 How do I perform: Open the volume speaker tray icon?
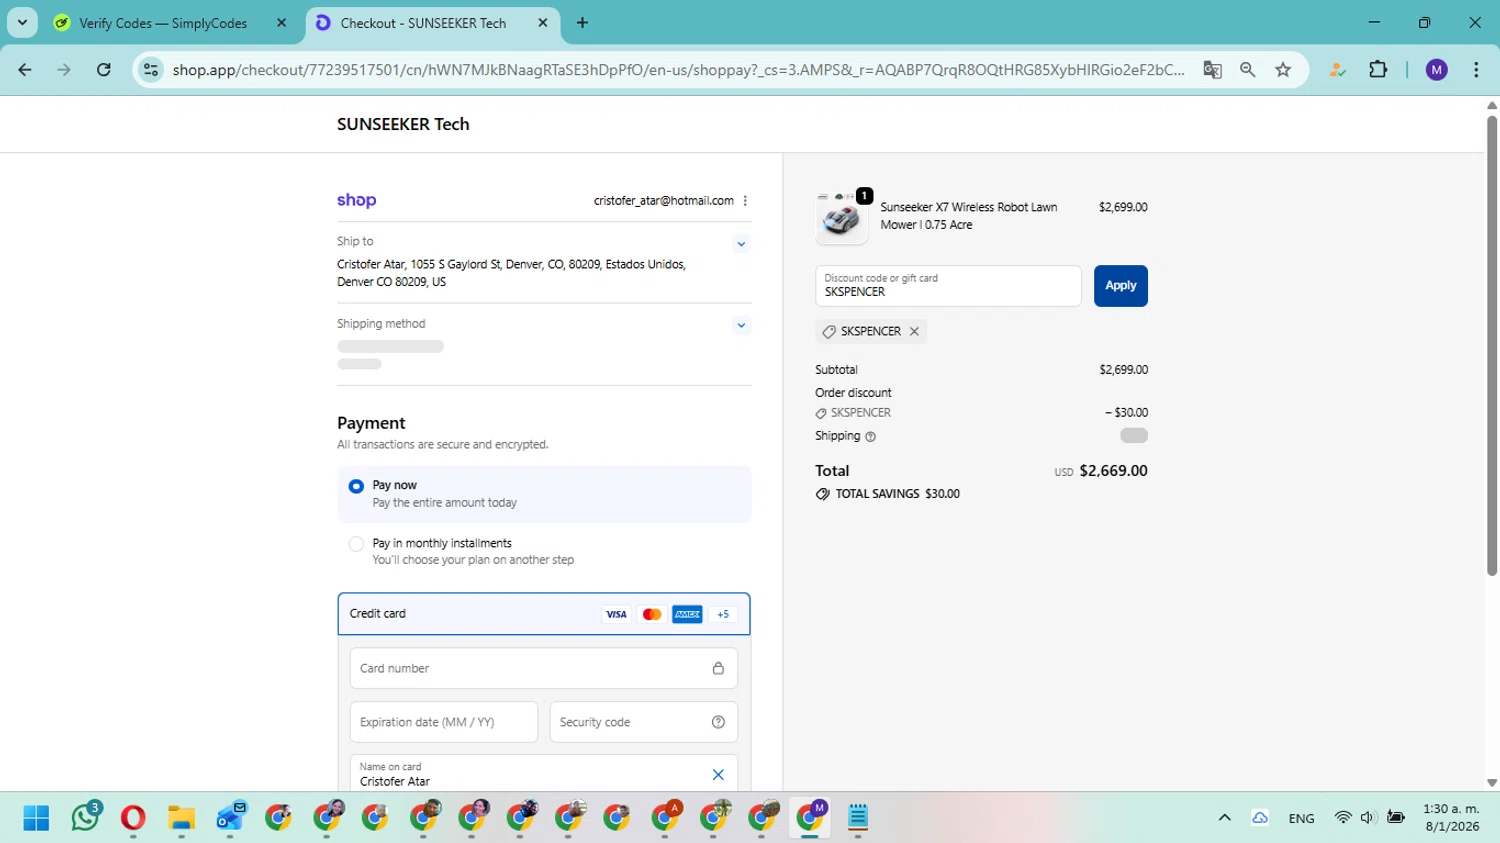click(1368, 818)
